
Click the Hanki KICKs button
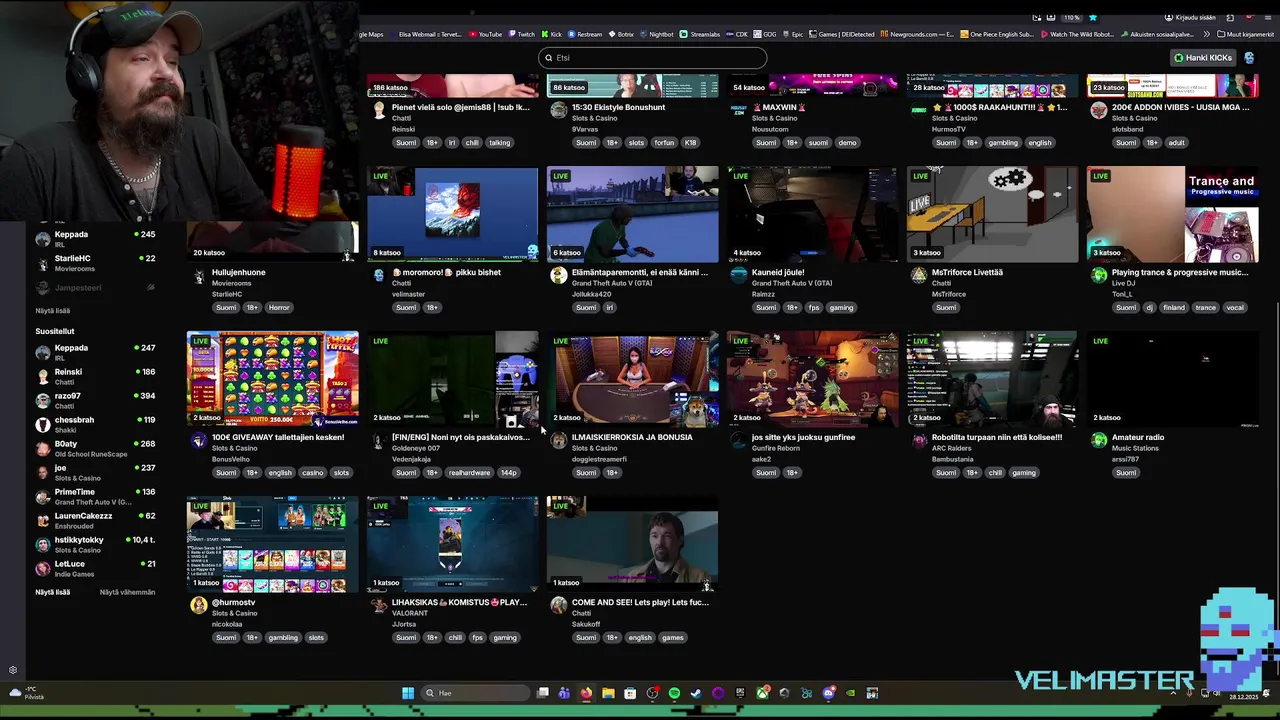pos(1204,58)
